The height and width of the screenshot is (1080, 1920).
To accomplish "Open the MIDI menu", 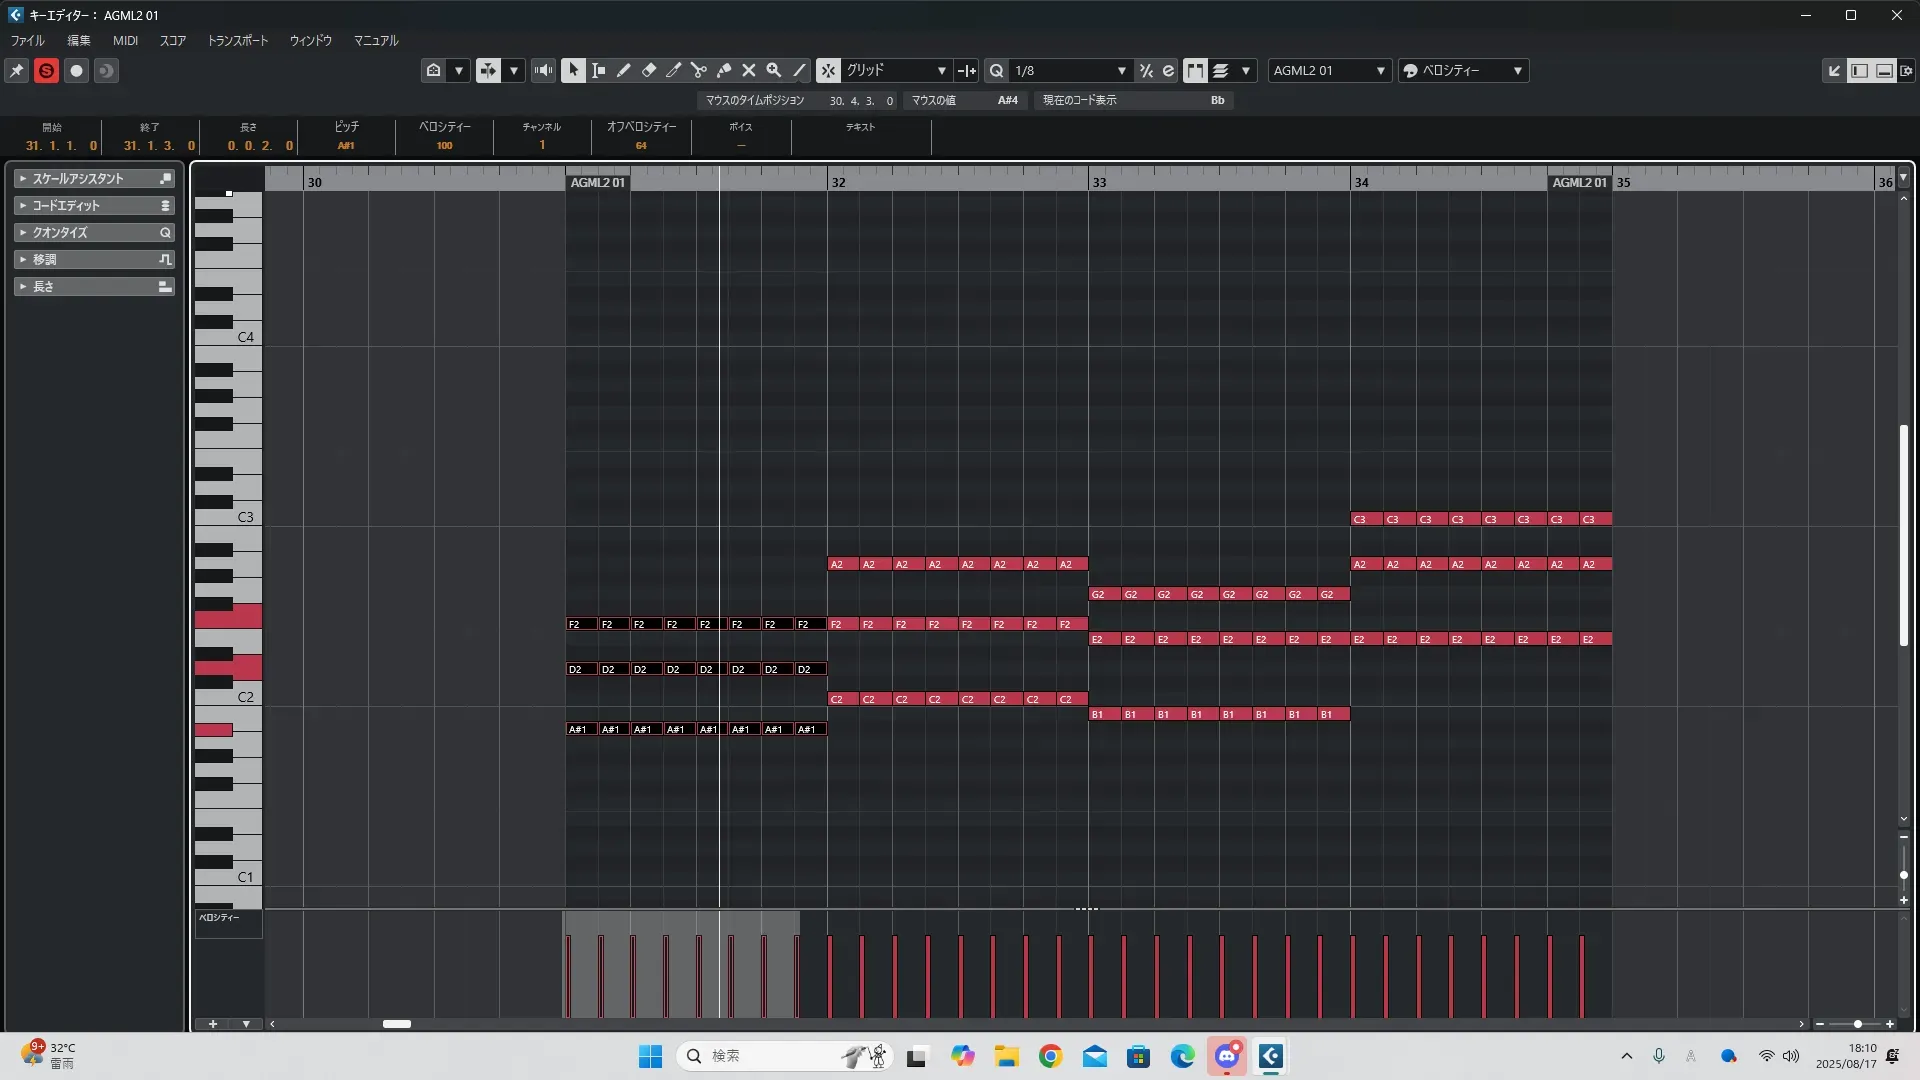I will (125, 41).
